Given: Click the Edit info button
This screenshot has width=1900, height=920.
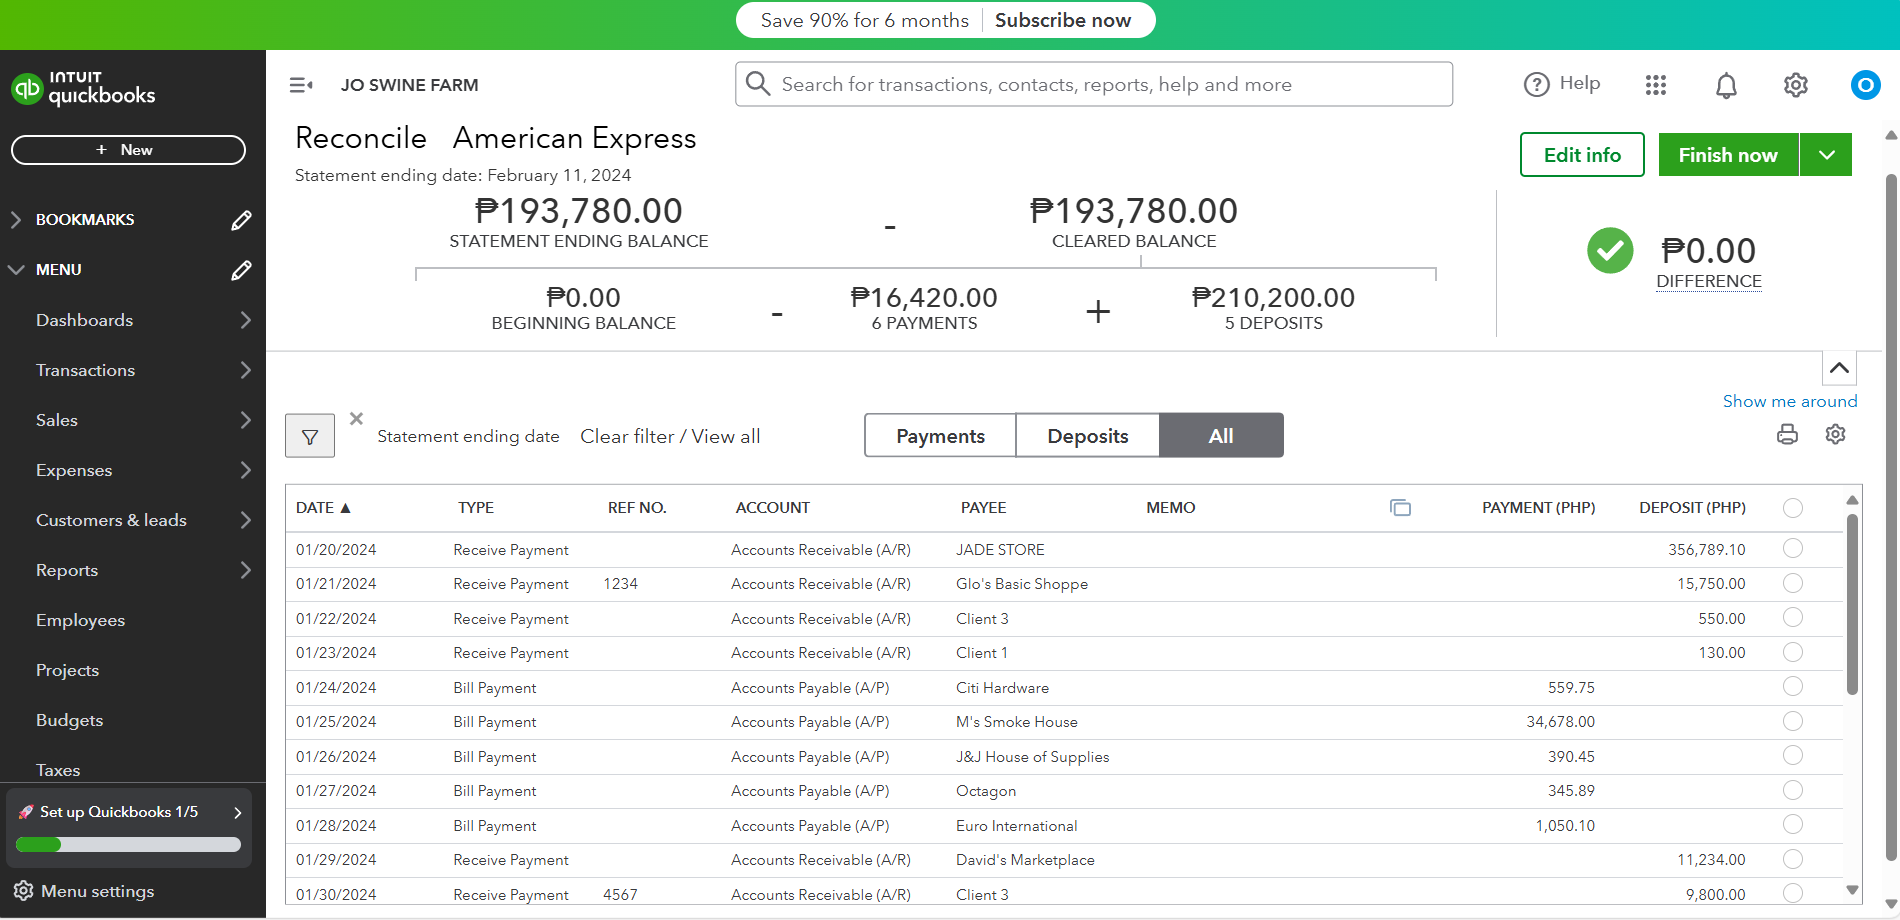Looking at the screenshot, I should click(1582, 155).
